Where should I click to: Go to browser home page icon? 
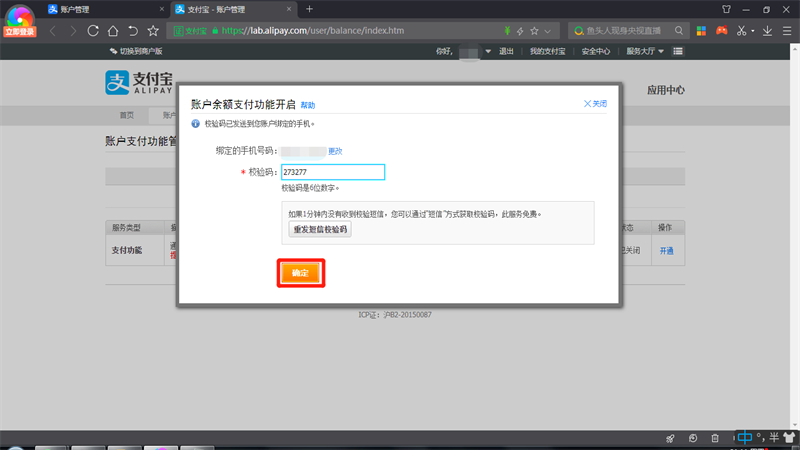pyautogui.click(x=113, y=31)
